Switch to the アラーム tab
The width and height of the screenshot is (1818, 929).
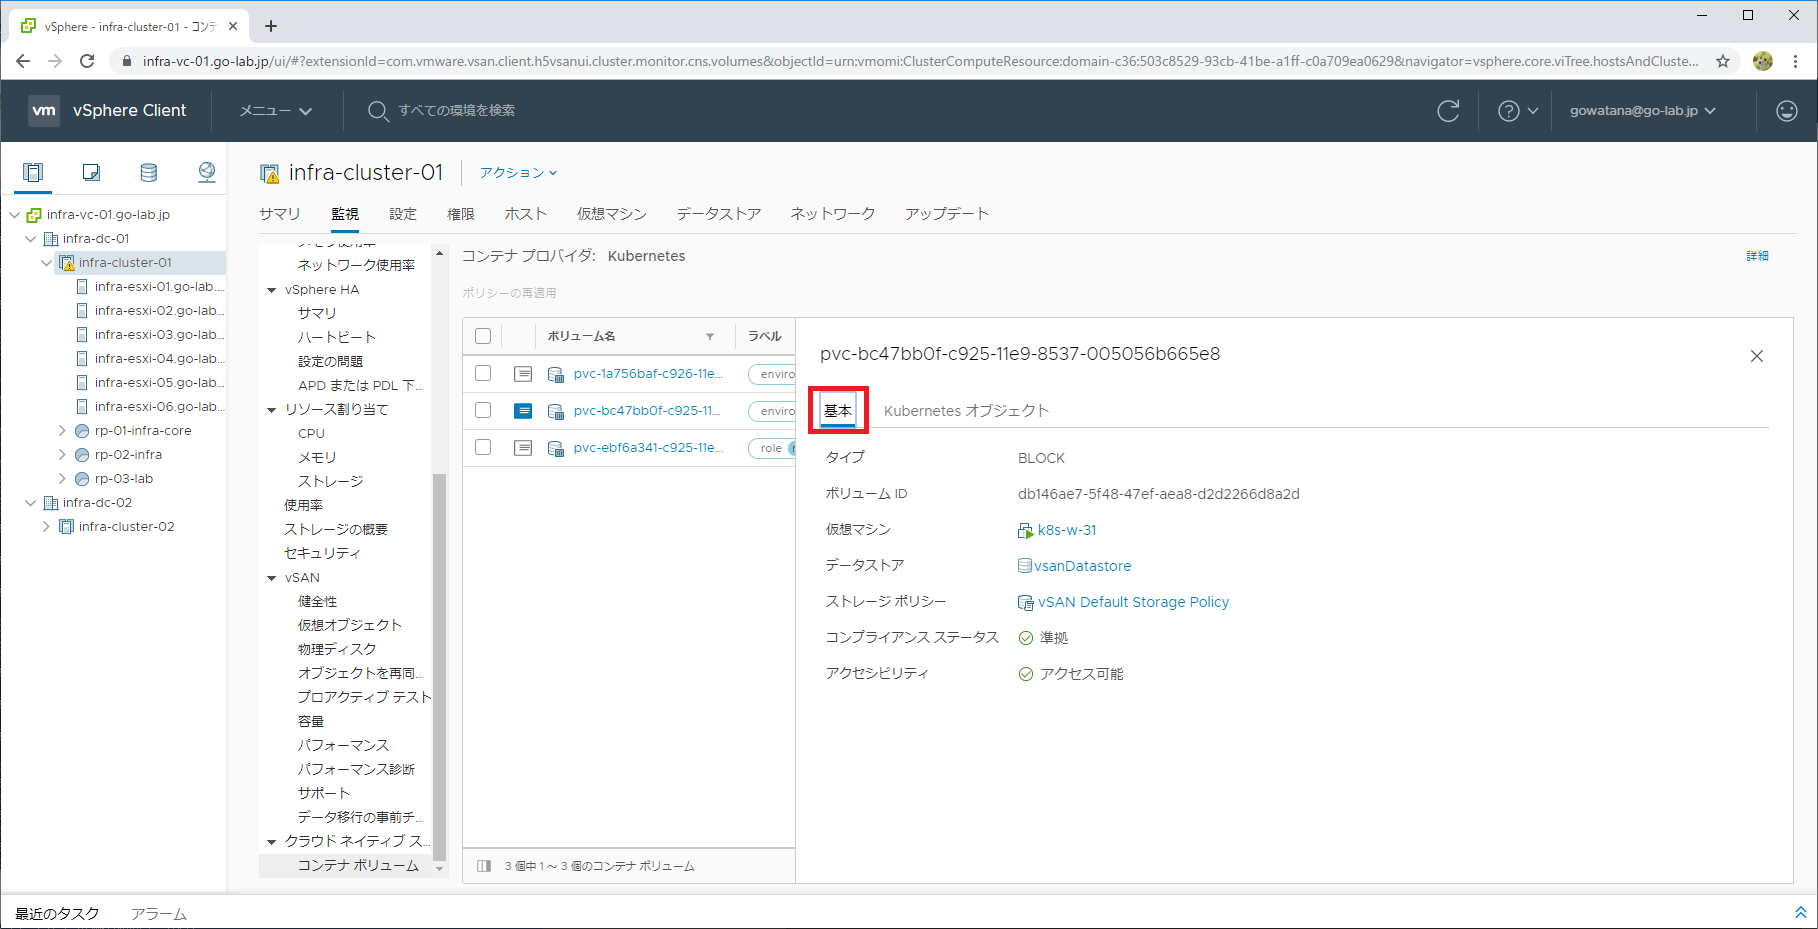coord(159,914)
